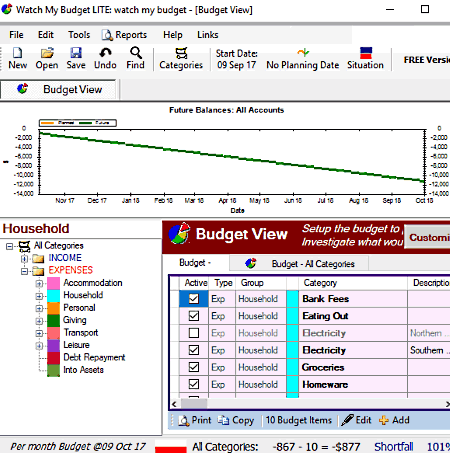Viewport: 450px width, 453px height.
Task: Click the INCOME folder icon
Action: tap(38, 258)
